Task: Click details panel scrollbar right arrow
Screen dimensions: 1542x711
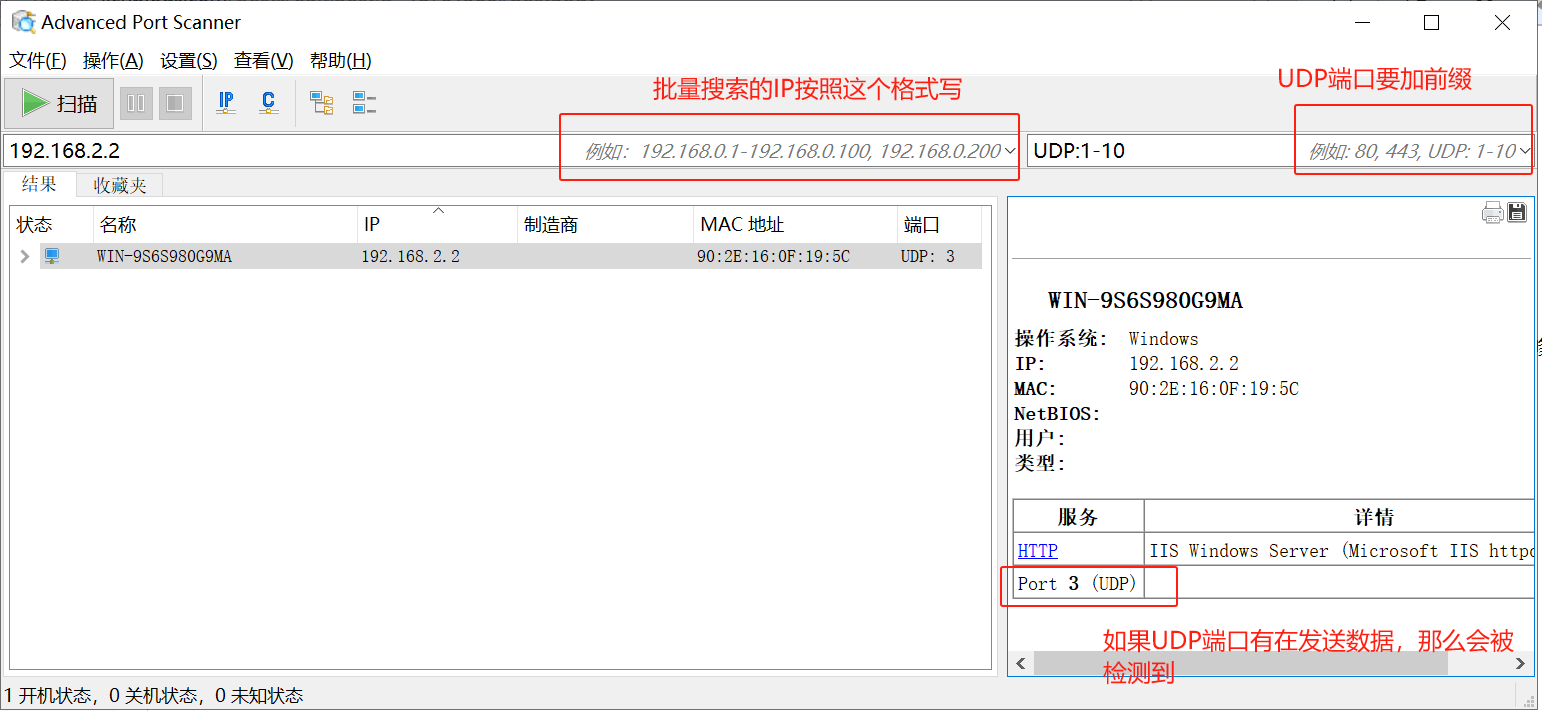Action: (1520, 664)
